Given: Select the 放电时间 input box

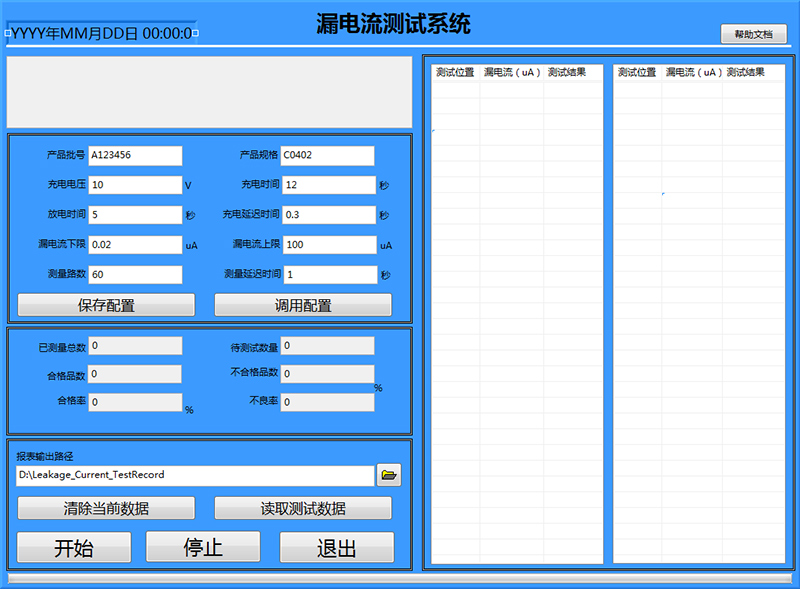Looking at the screenshot, I should [136, 215].
